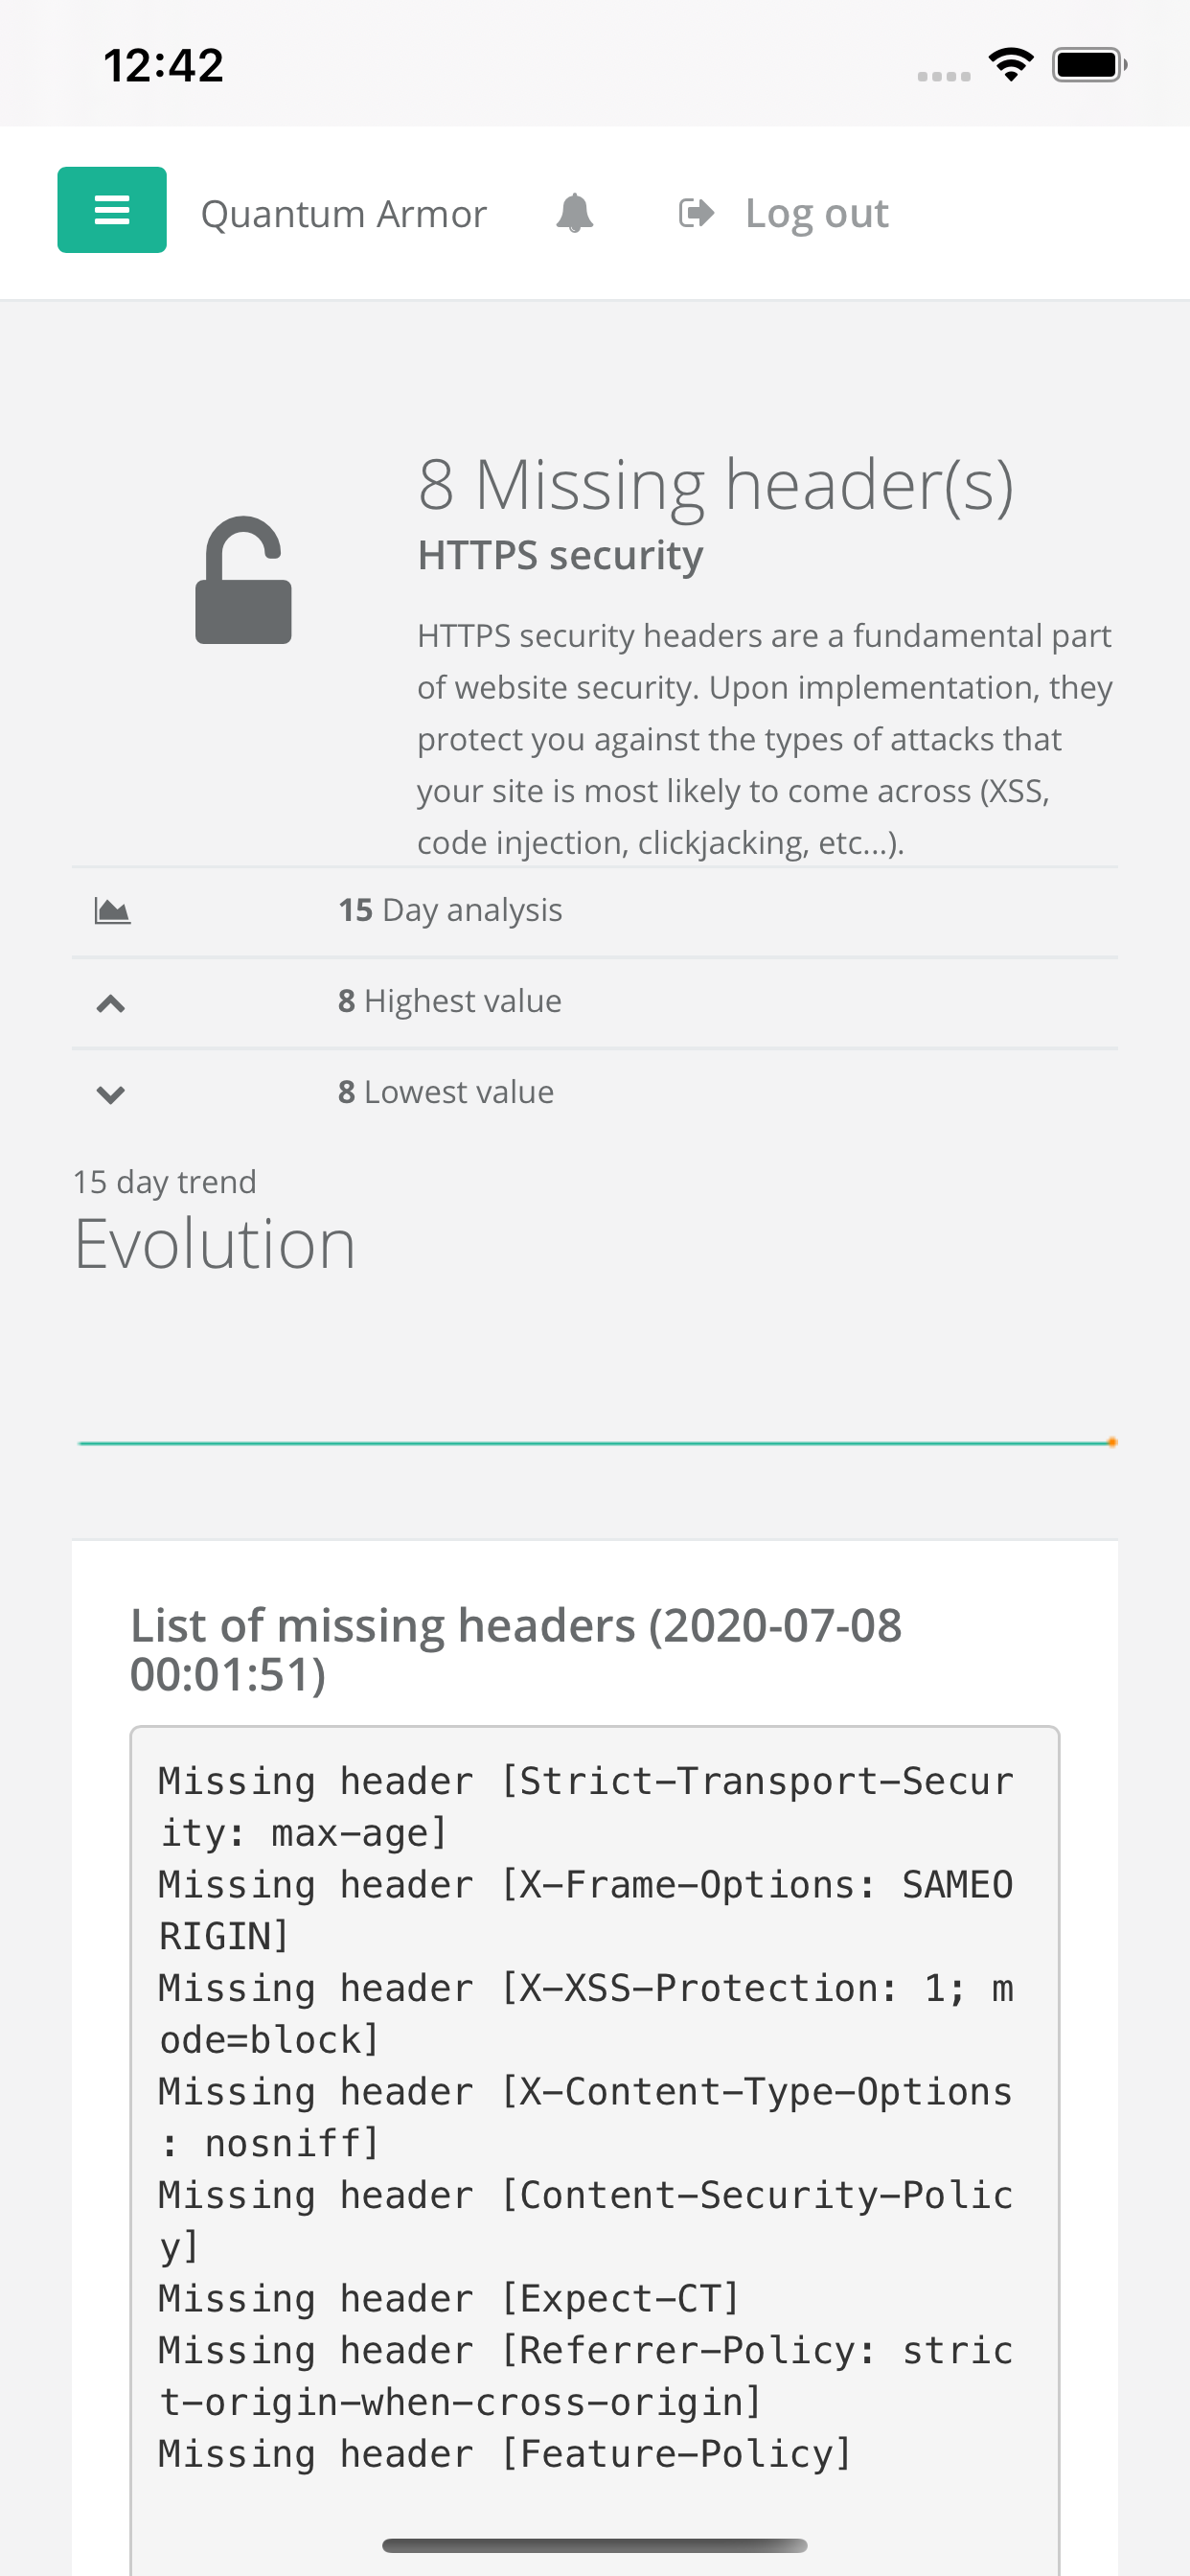Click the log out arrow icon

coord(695,211)
